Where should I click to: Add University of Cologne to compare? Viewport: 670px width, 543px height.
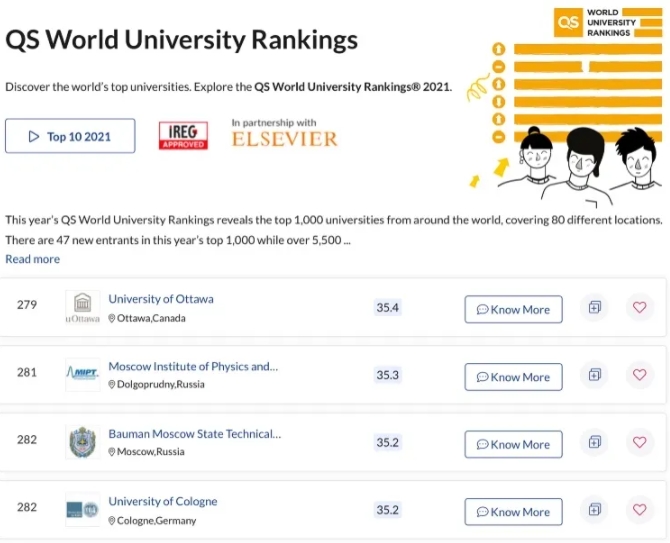[594, 510]
